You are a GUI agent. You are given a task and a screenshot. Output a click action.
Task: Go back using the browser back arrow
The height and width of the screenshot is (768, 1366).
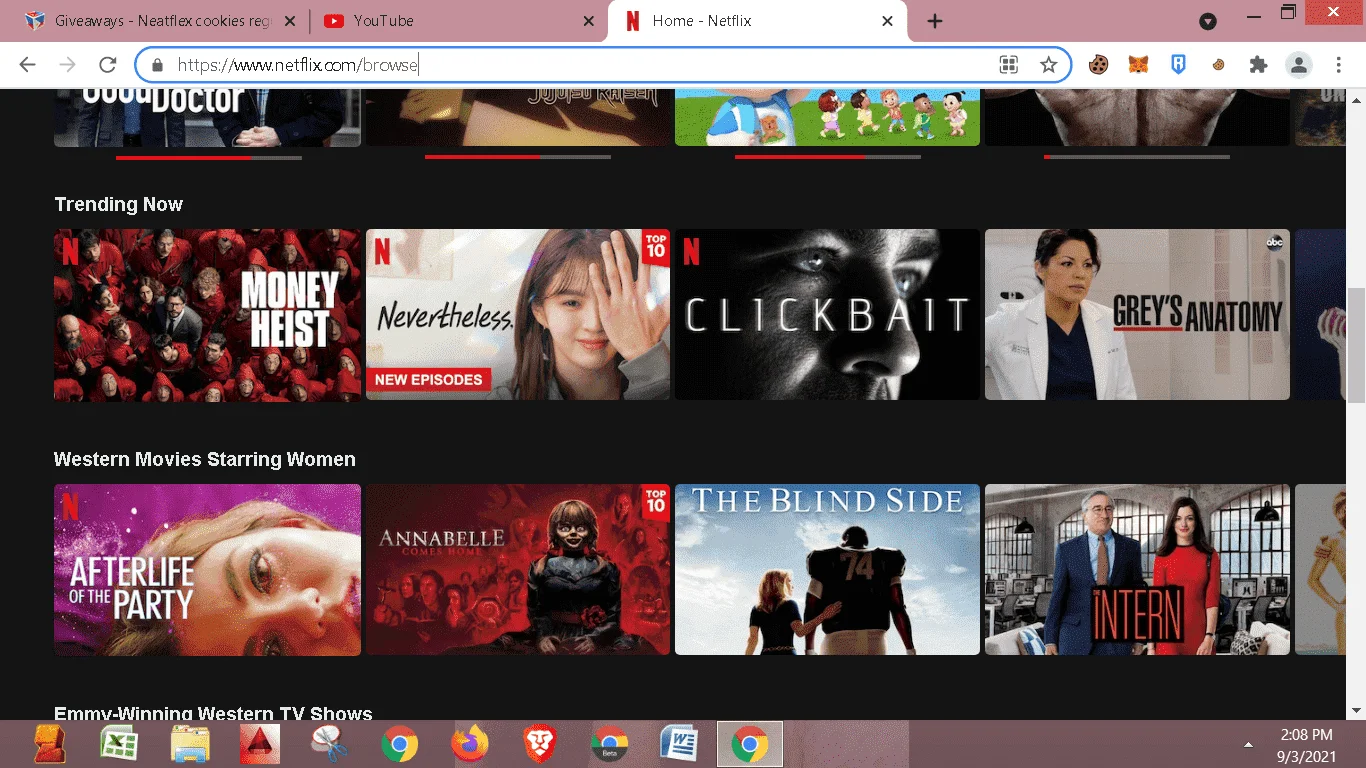(x=27, y=65)
